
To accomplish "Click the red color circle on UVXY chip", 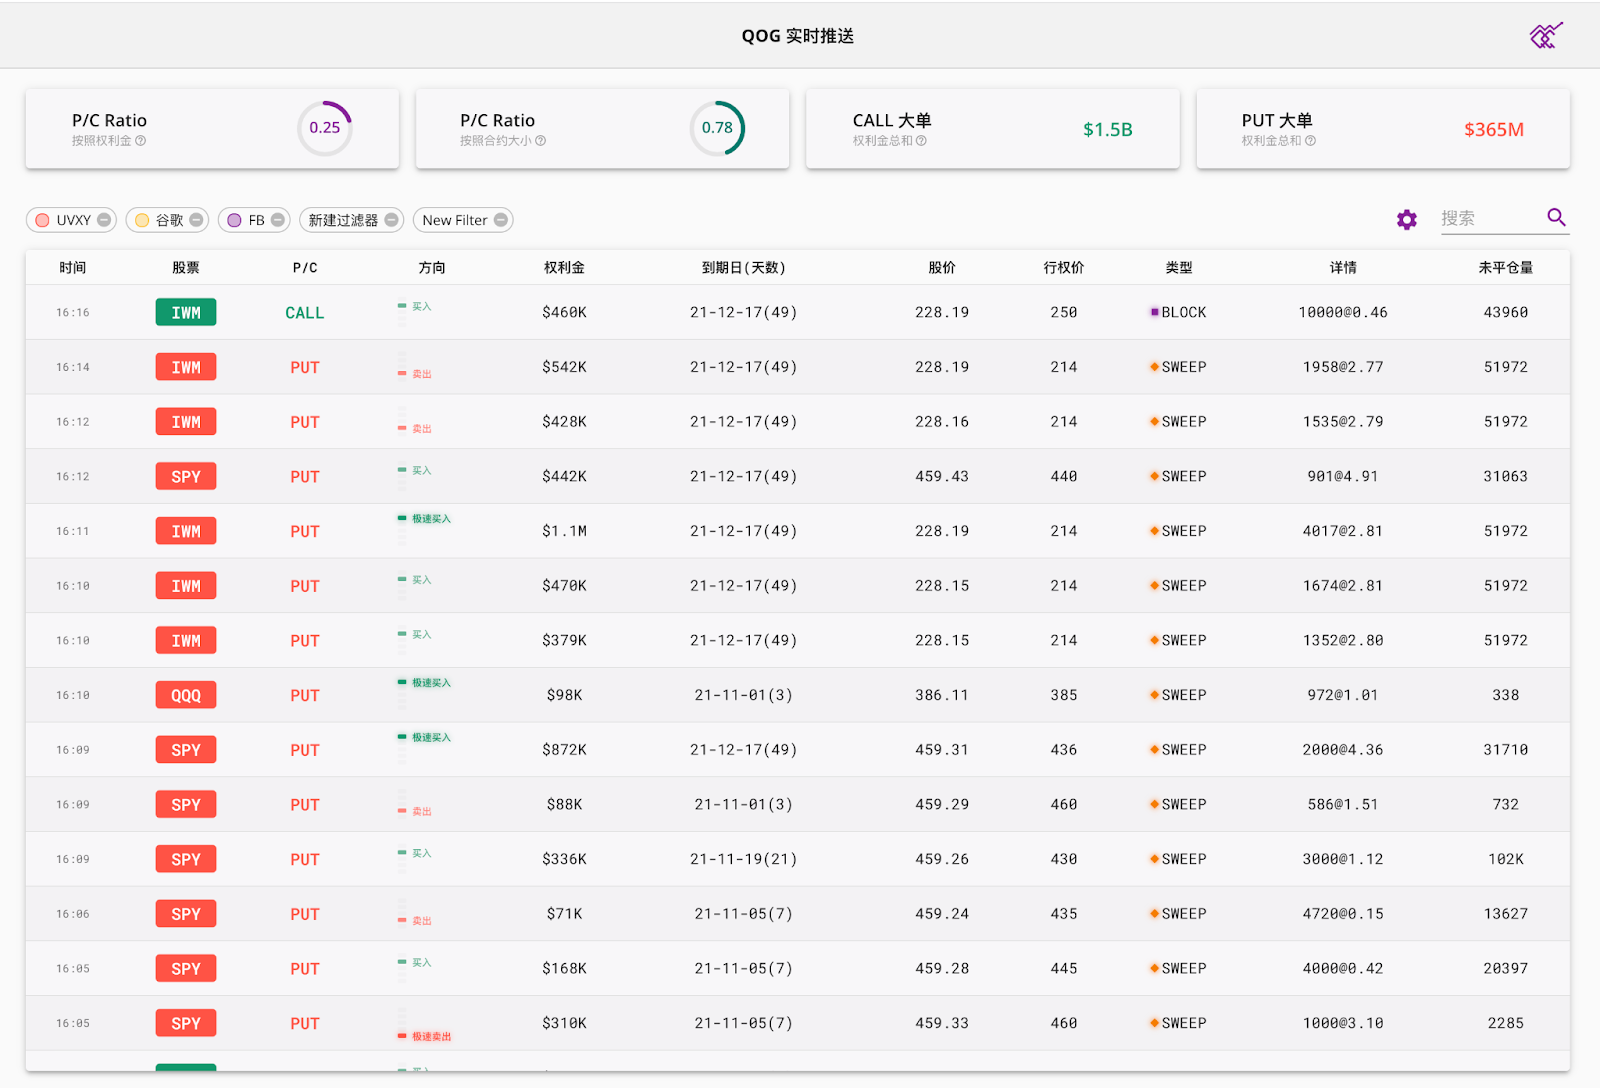I will coord(42,220).
